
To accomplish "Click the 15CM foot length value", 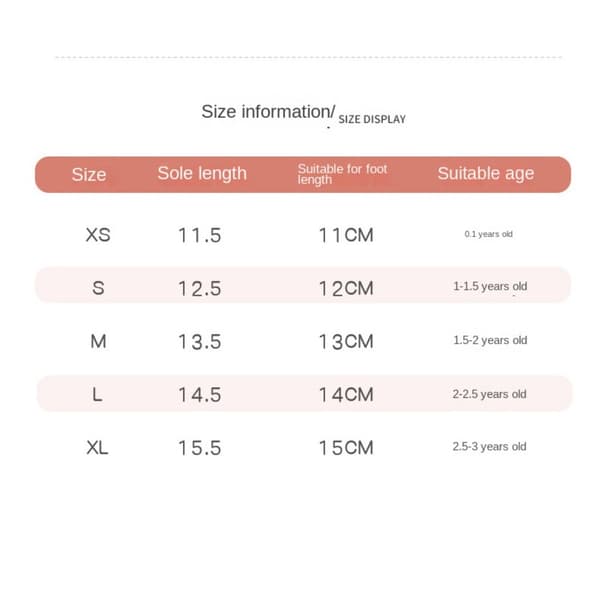I will pos(346,448).
